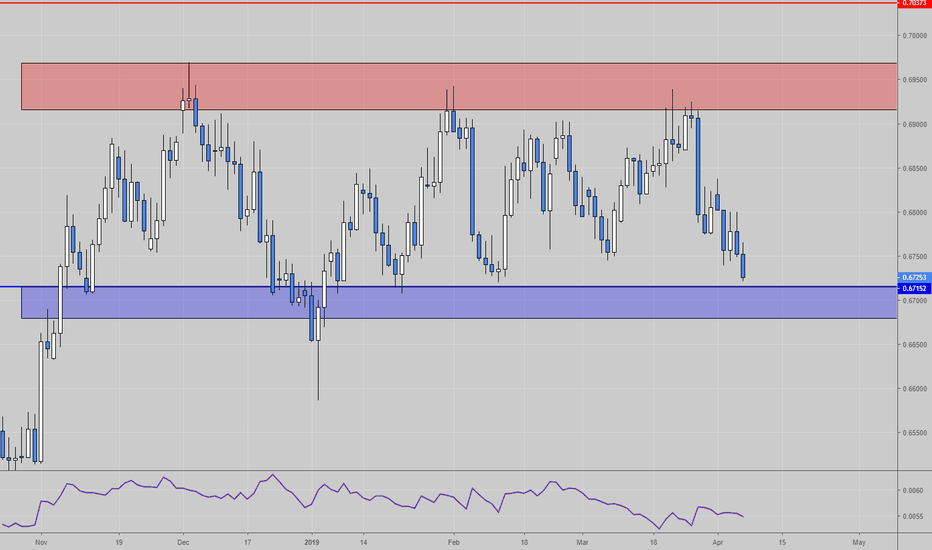Screen dimensions: 932x550
Task: Click the 0.70000 price axis label
Action: click(914, 36)
